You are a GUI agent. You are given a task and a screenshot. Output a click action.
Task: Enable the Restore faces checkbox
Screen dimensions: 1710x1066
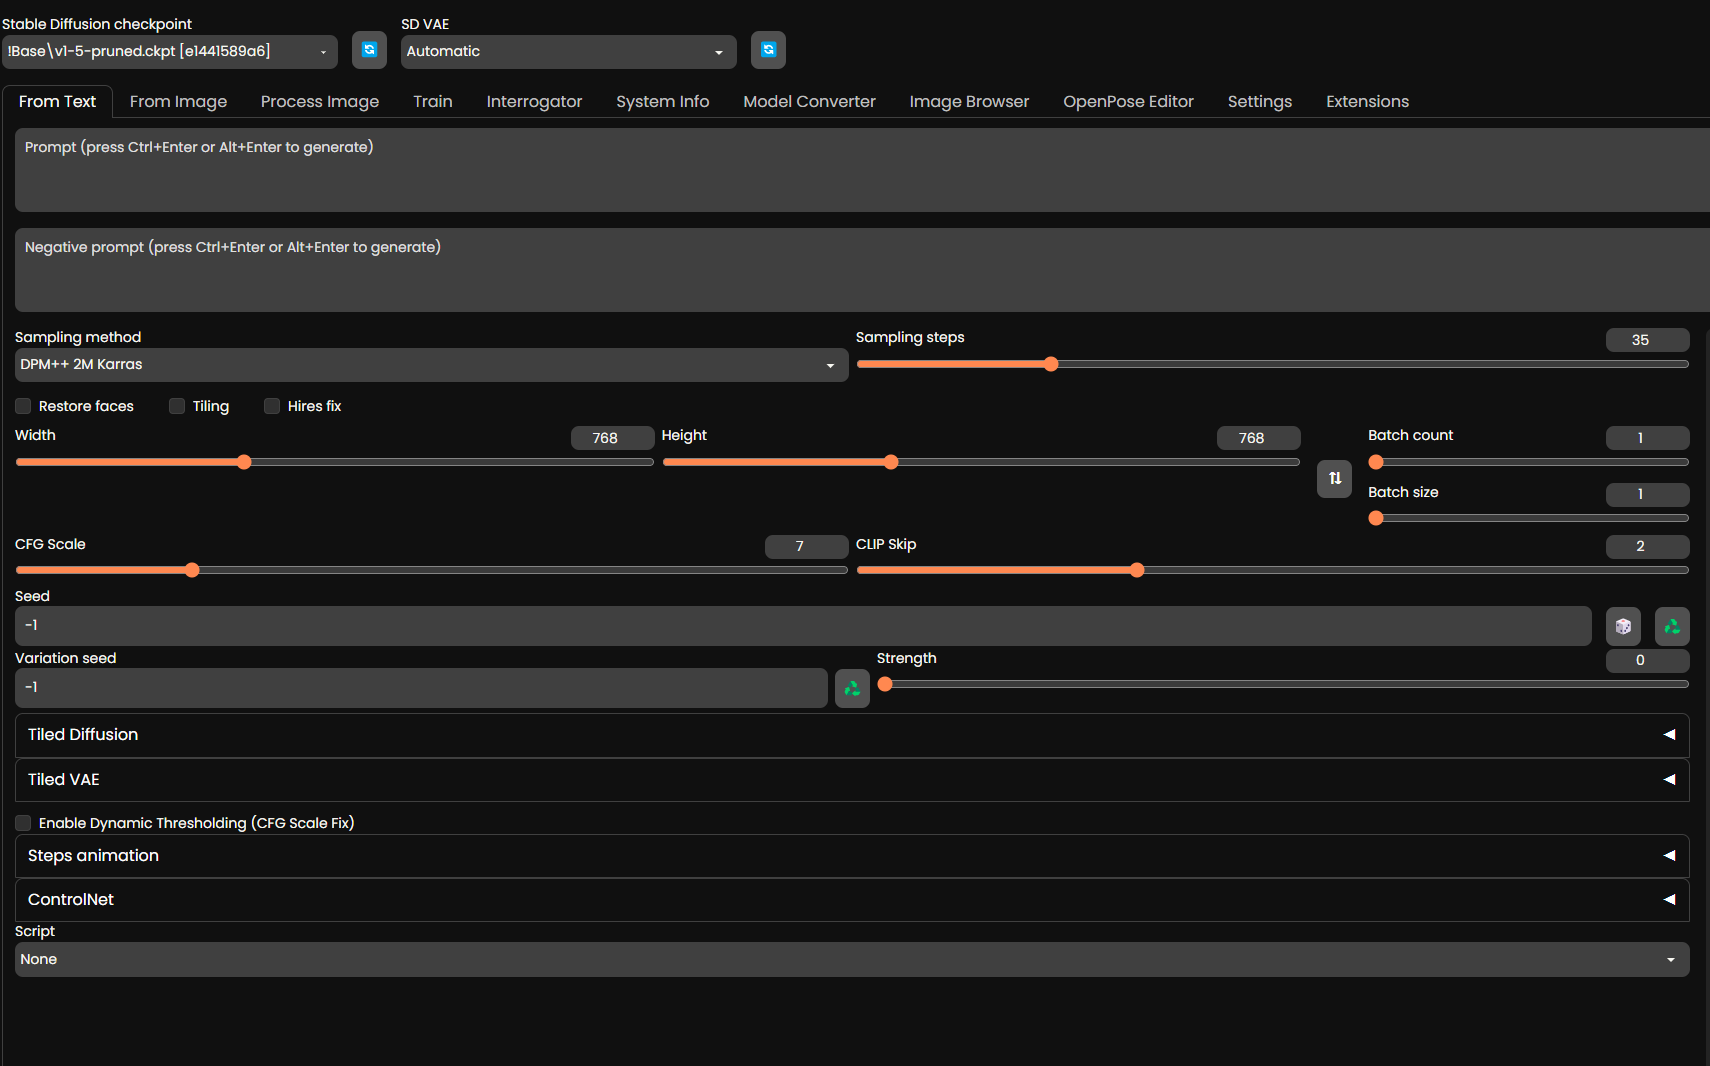[22, 406]
